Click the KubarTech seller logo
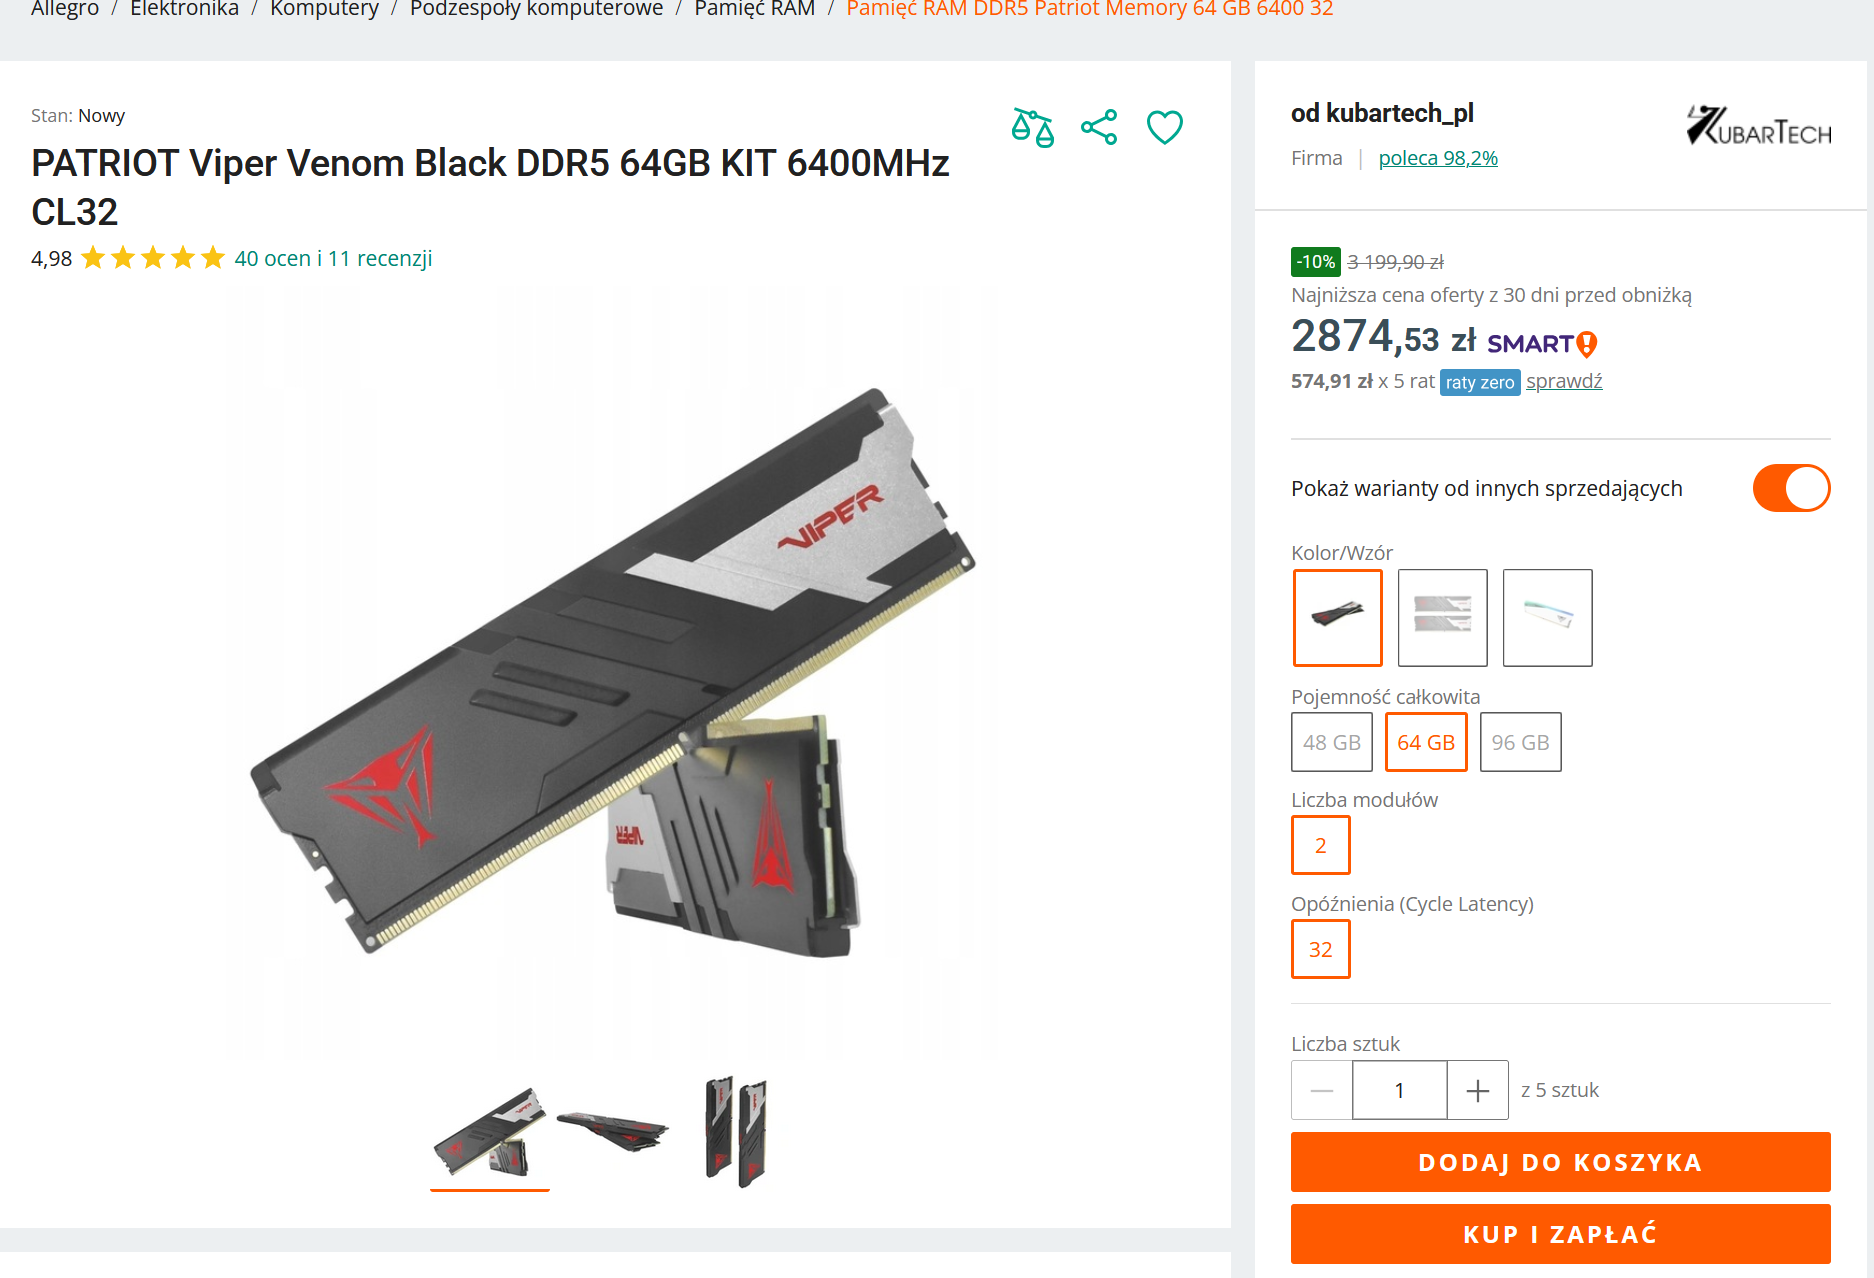The image size is (1874, 1278). coord(1758,126)
